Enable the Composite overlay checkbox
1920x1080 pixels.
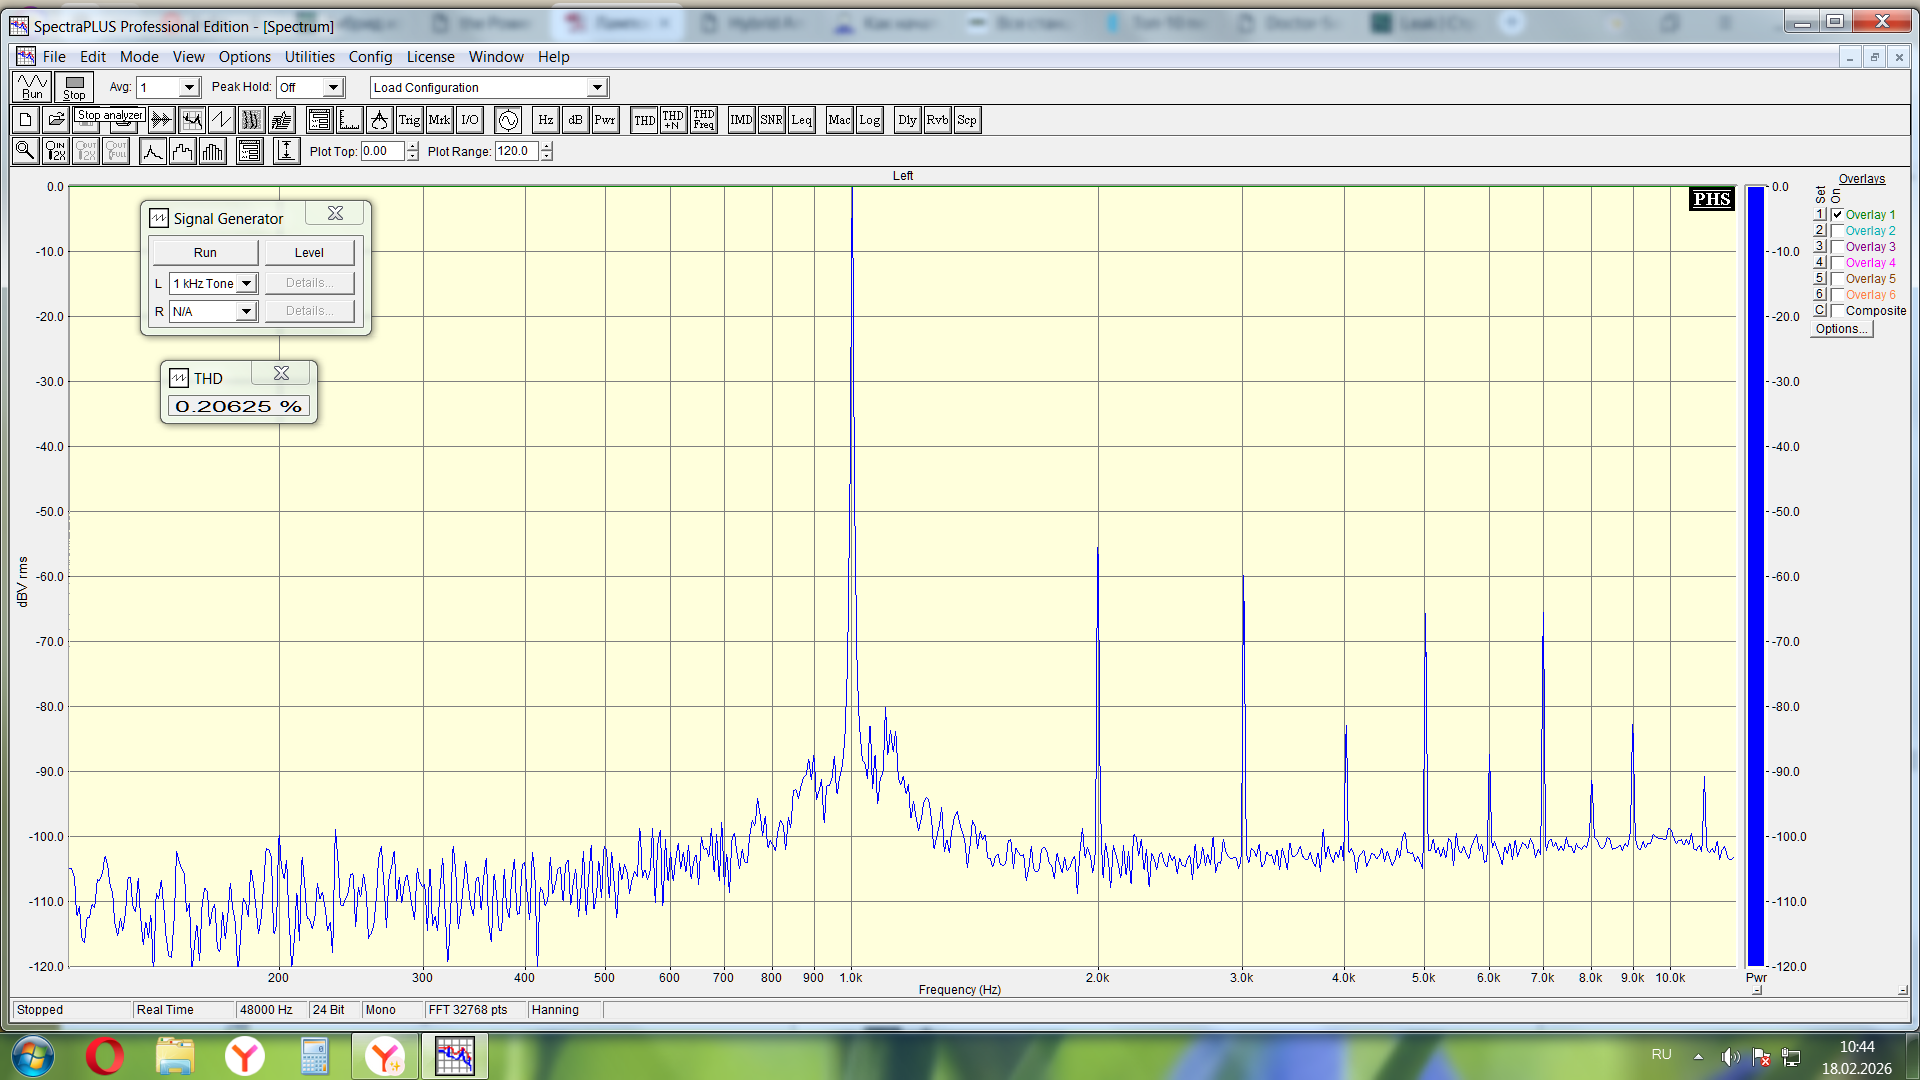(x=1837, y=311)
